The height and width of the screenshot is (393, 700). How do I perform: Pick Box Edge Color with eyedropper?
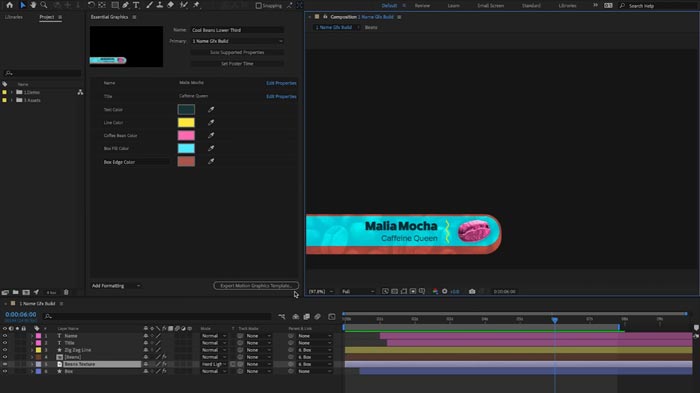(x=211, y=161)
